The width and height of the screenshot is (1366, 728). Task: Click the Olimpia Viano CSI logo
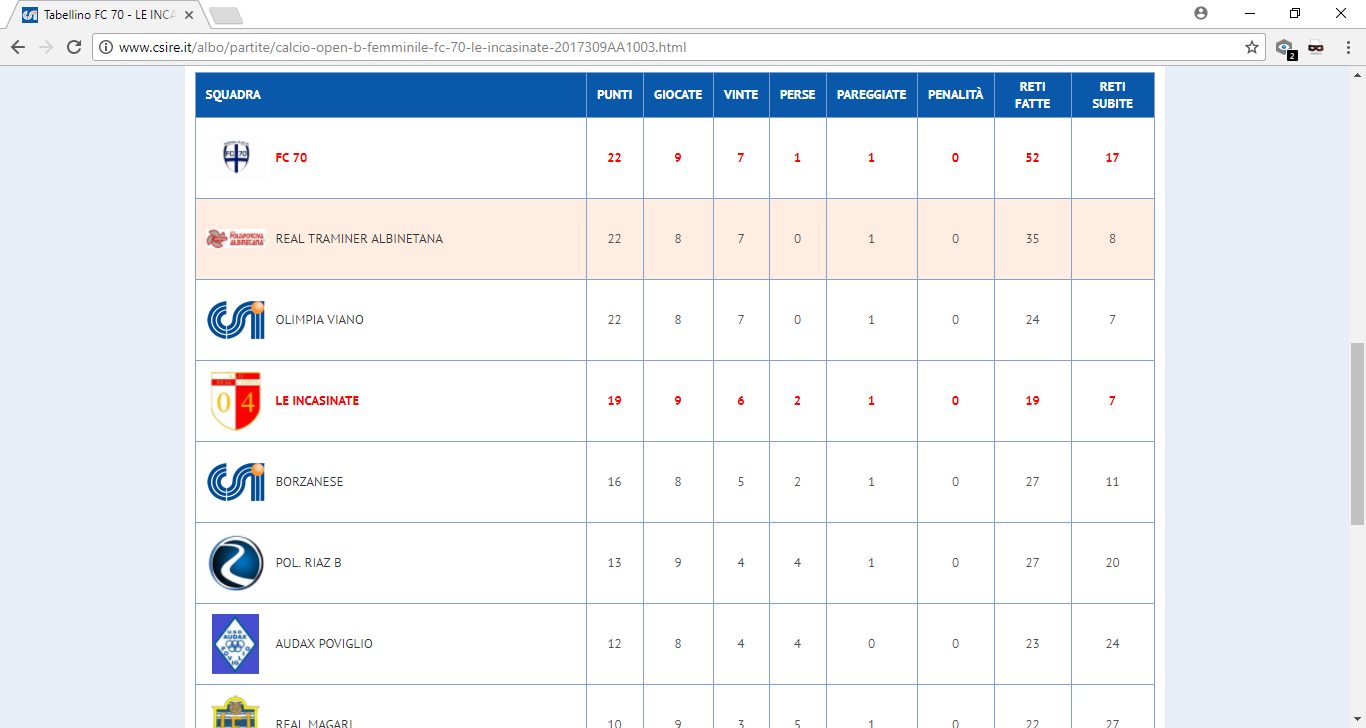pyautogui.click(x=235, y=320)
